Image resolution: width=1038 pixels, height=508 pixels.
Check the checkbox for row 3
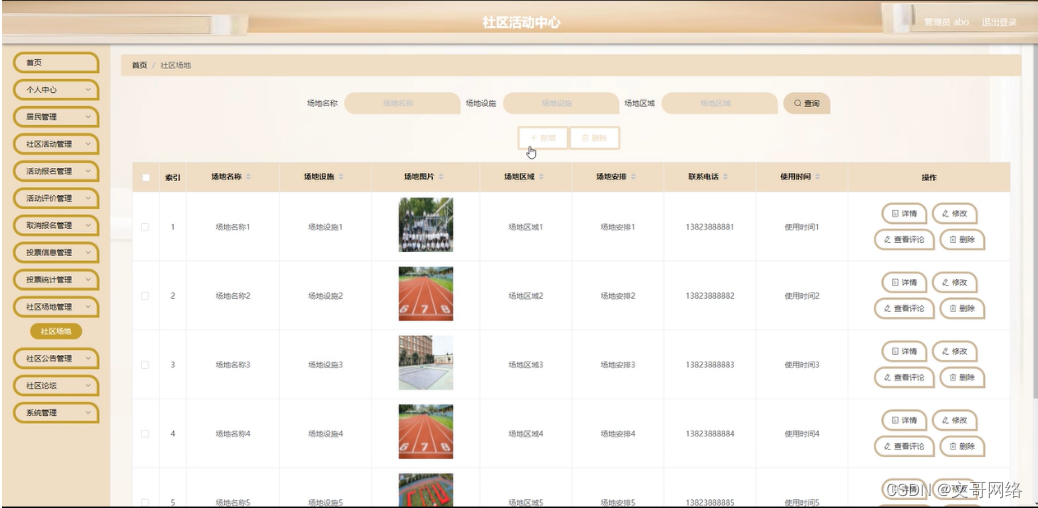(x=145, y=365)
